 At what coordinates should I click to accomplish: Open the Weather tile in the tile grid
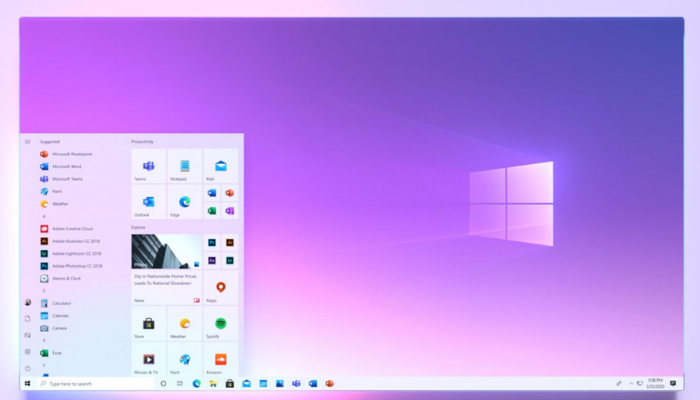point(184,323)
